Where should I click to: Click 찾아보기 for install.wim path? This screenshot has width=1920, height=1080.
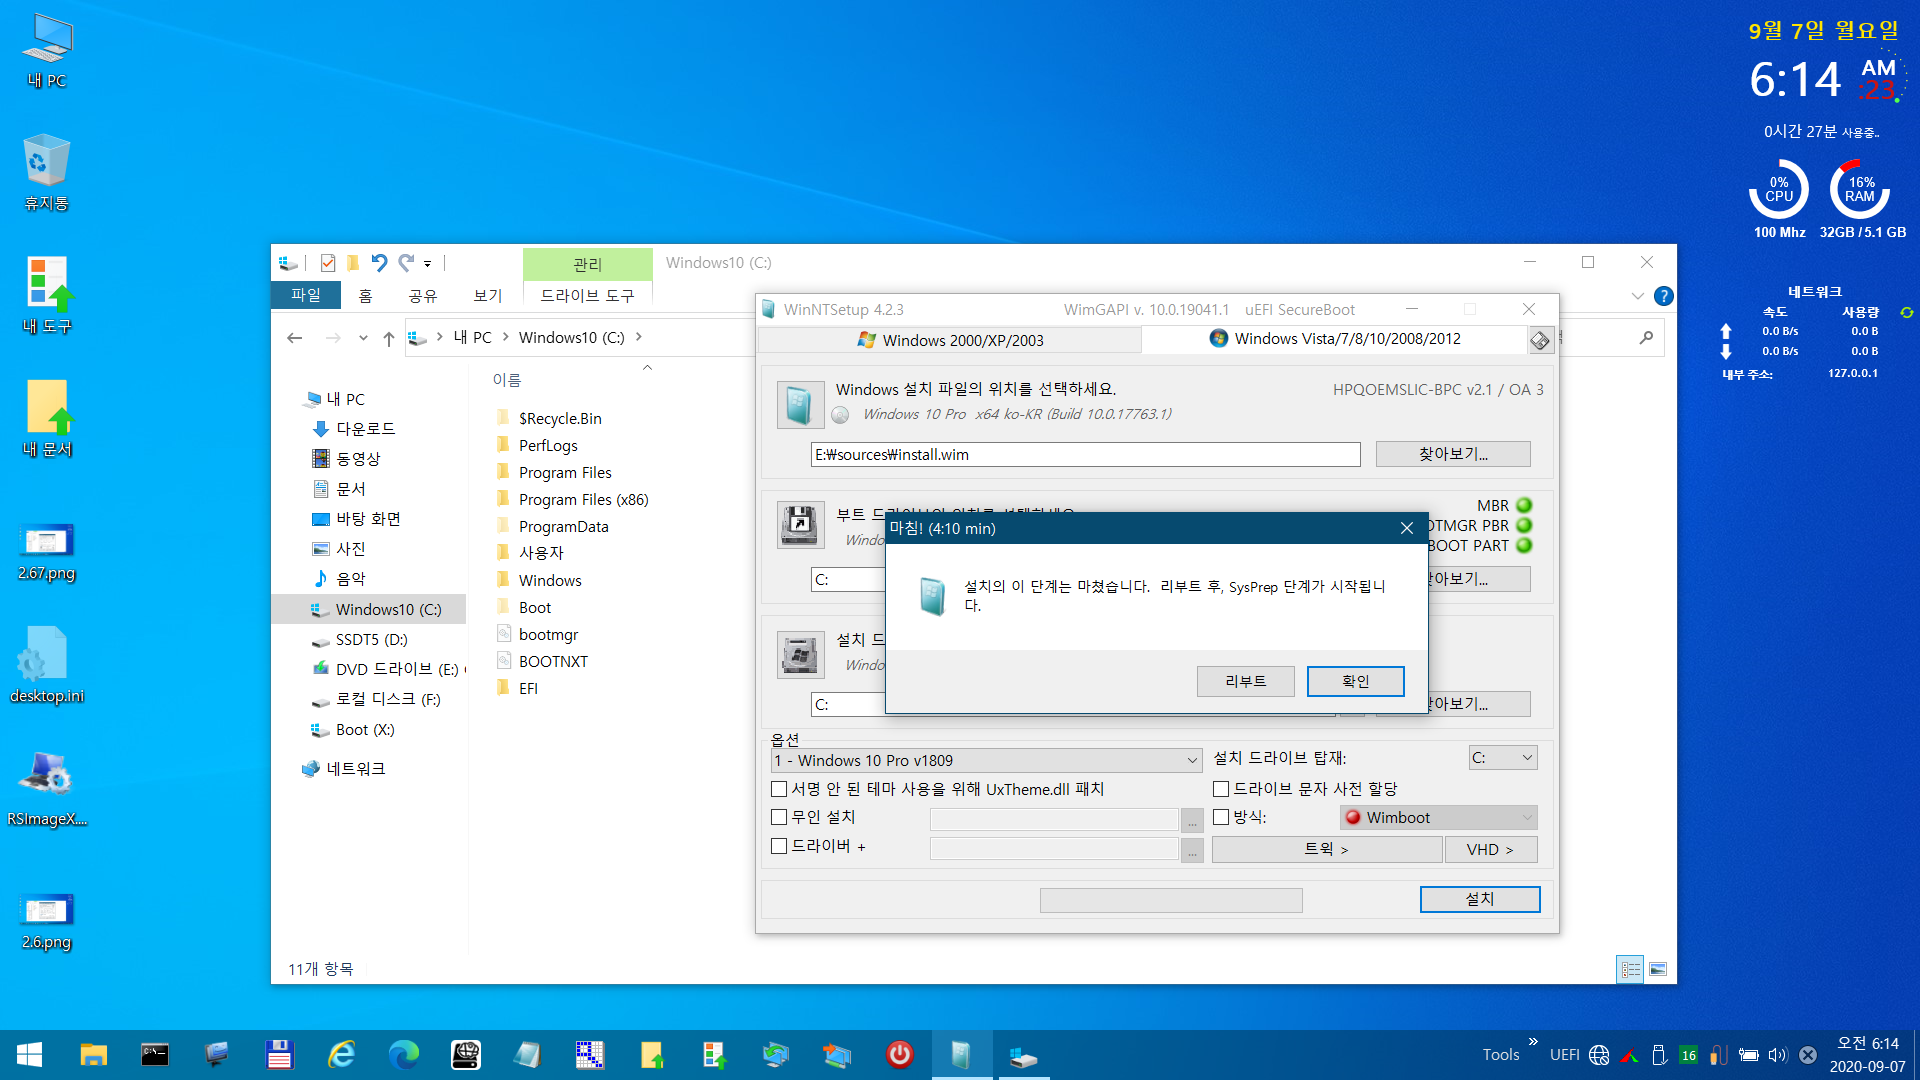1453,454
